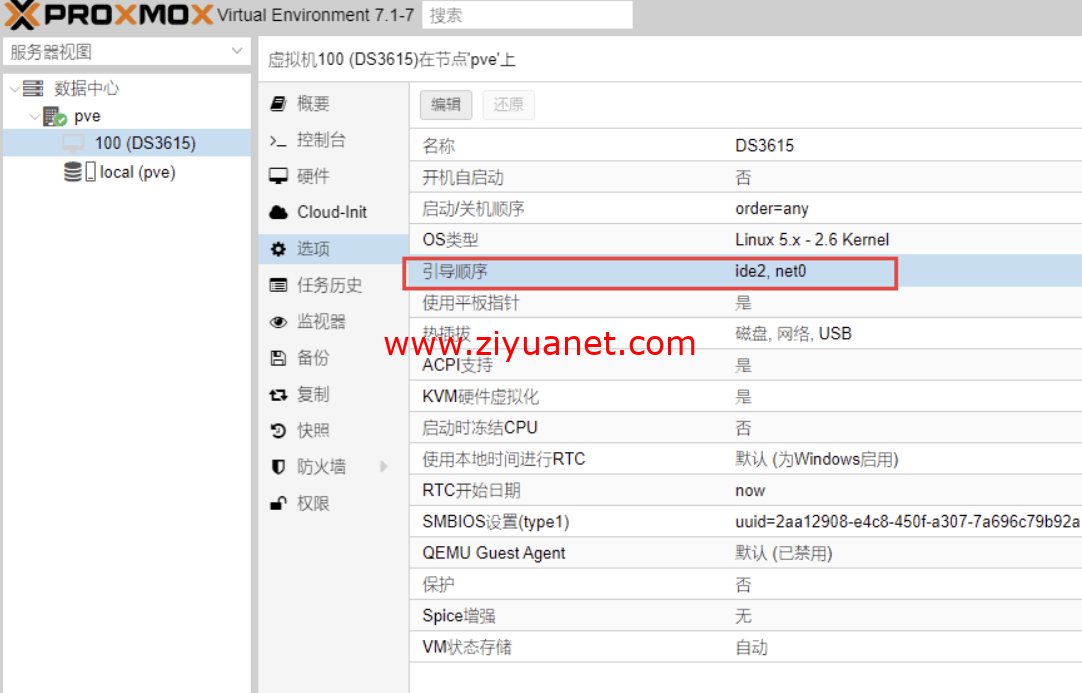Screen dimensions: 1082x693
Task: Switch to the 硬件 hardware section
Action: (x=334, y=177)
